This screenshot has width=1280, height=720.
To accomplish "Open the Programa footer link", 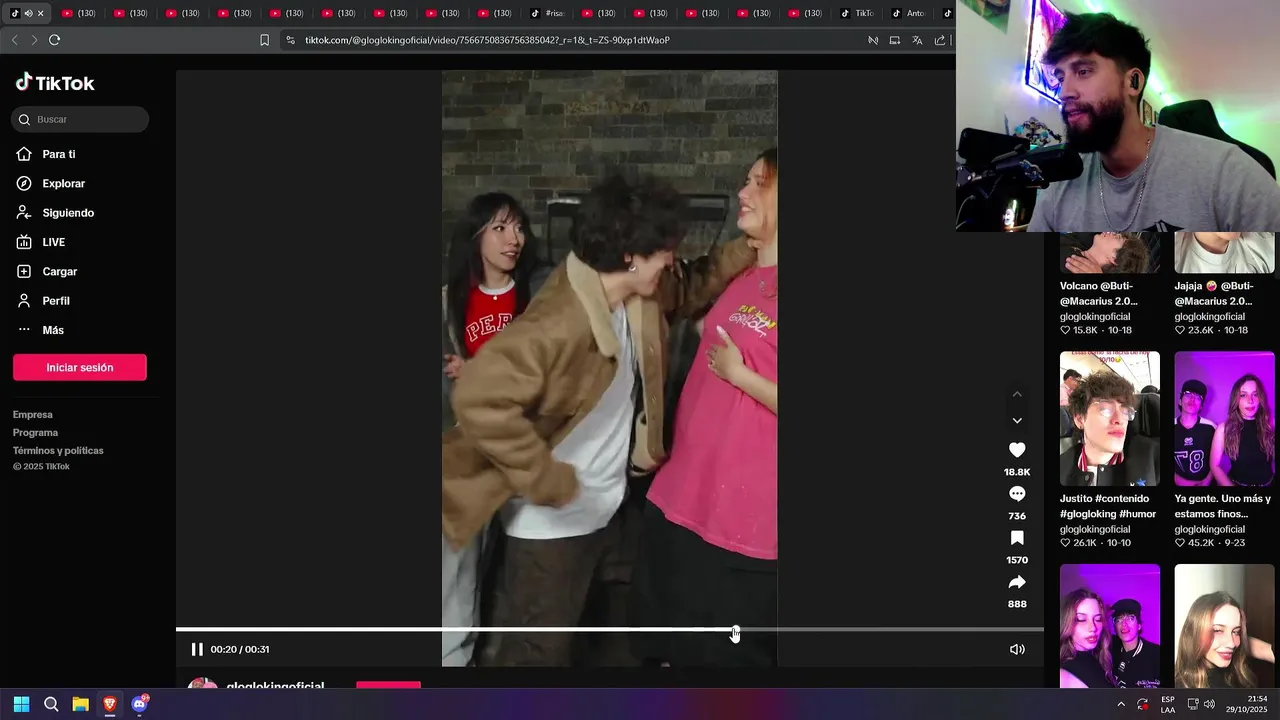I will (x=36, y=432).
